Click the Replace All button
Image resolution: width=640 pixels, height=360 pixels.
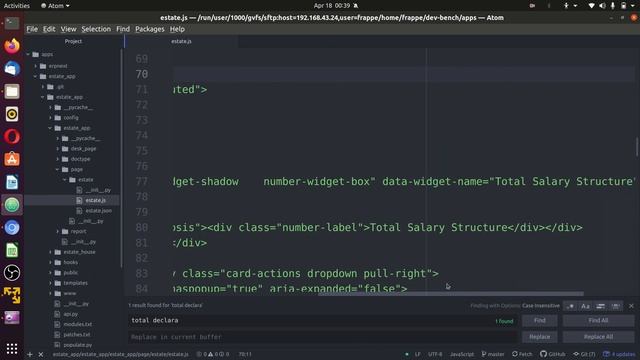pos(598,337)
